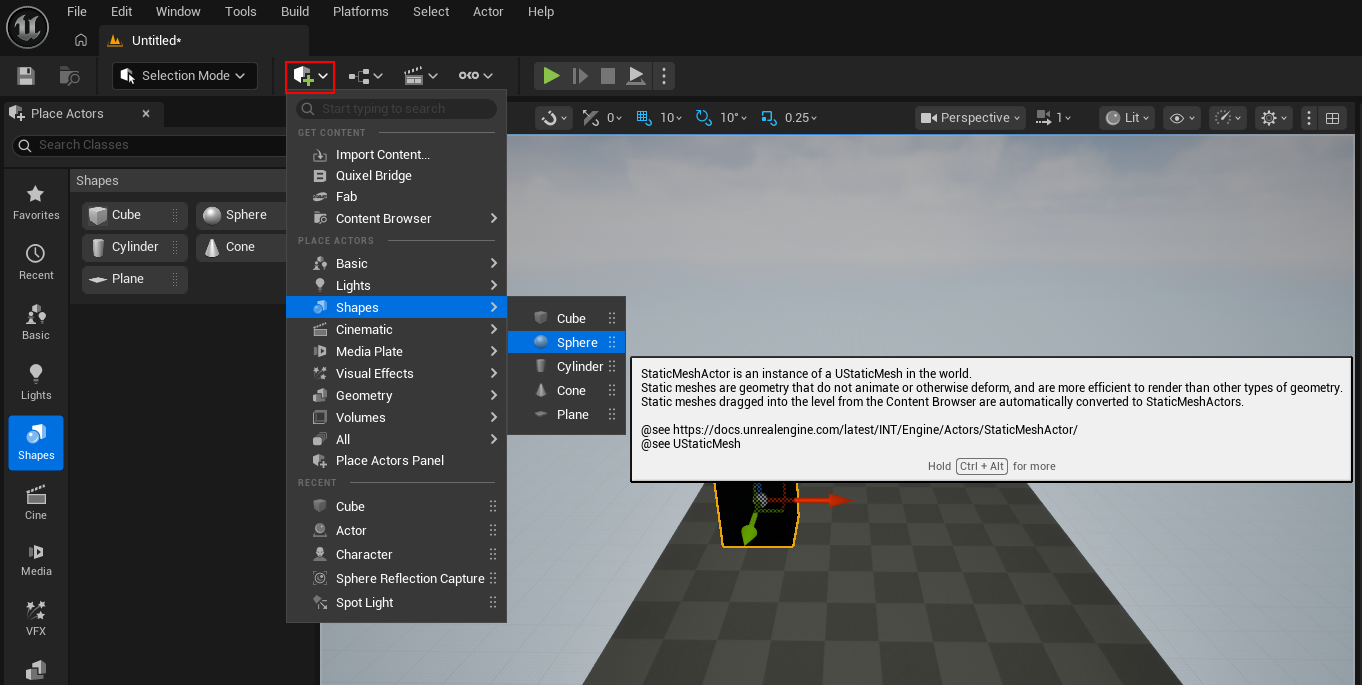Toggle rotation snapping icon in viewport
1362x685 pixels.
click(704, 118)
